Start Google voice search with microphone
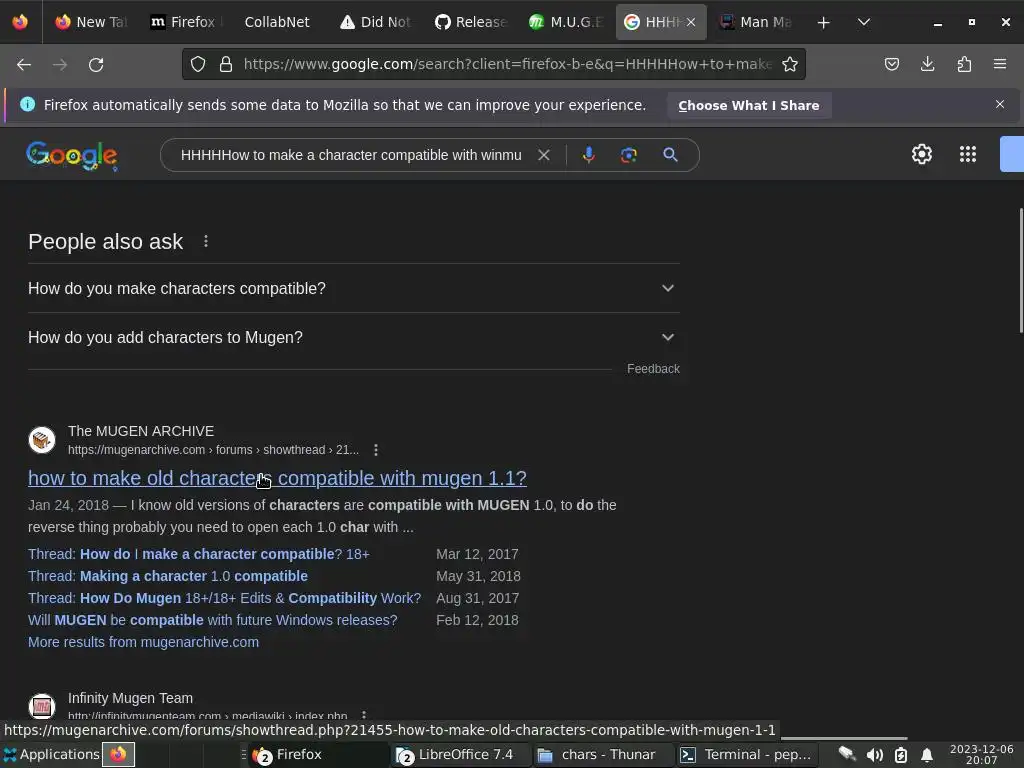Screen dimensions: 1024x768 point(588,155)
